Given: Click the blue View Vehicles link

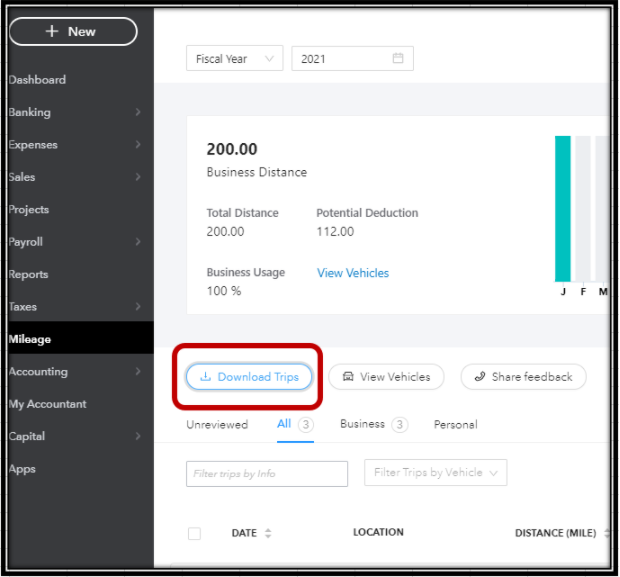Looking at the screenshot, I should click(x=353, y=273).
